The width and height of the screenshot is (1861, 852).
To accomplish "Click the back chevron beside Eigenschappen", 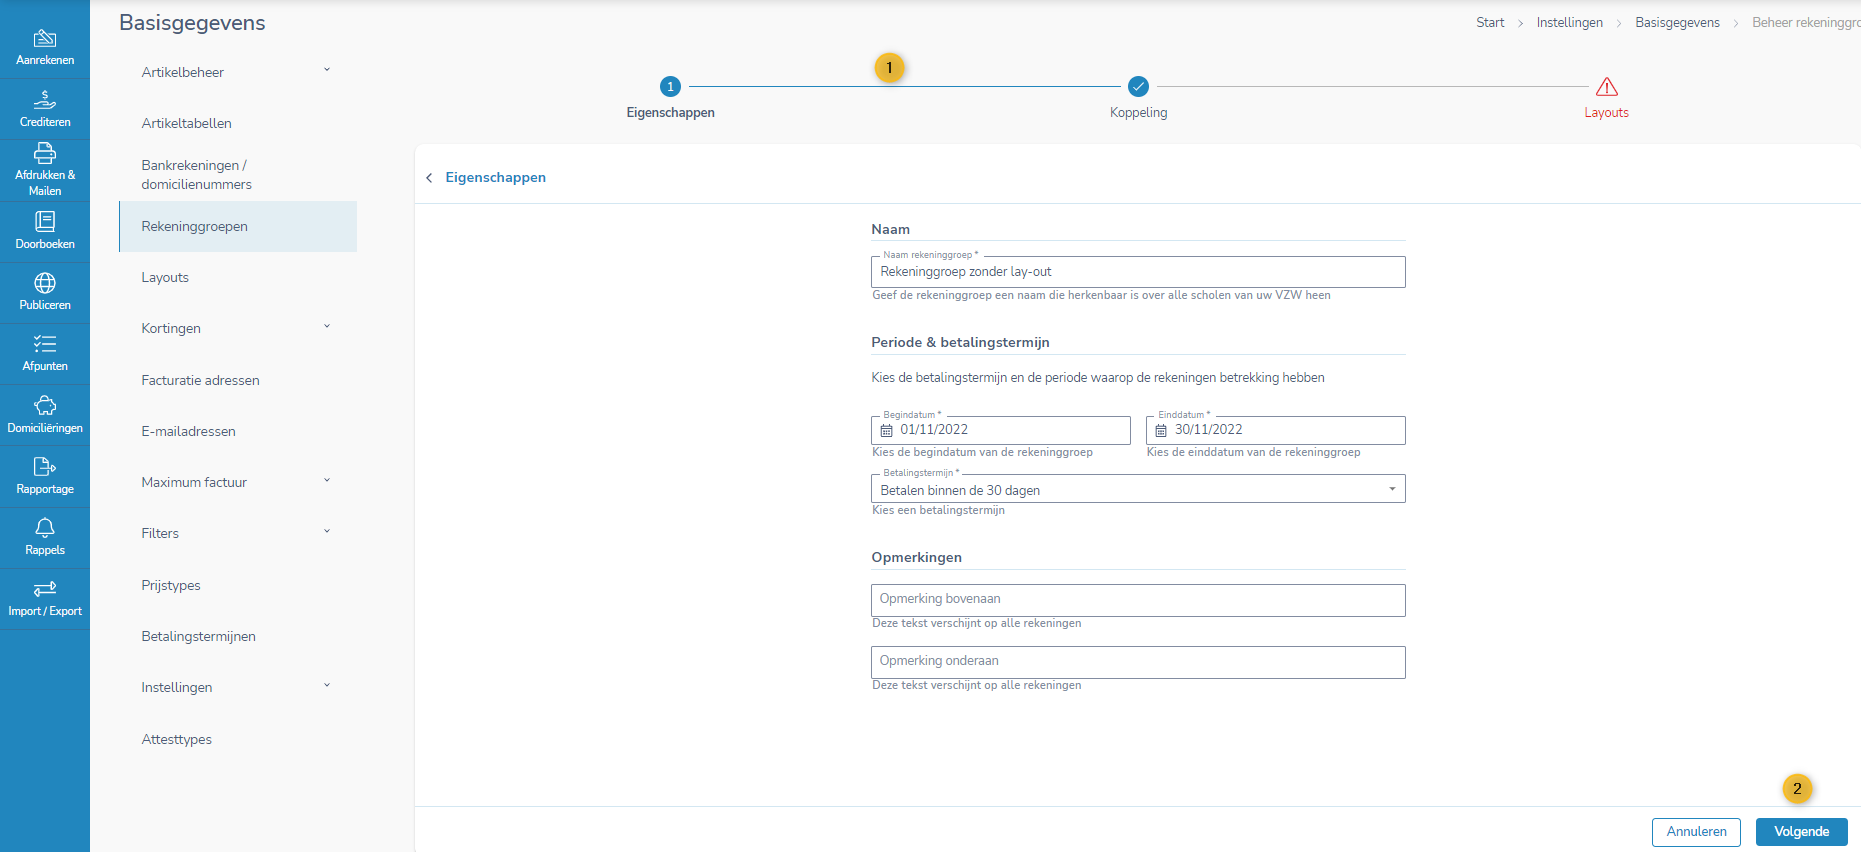I will [429, 178].
